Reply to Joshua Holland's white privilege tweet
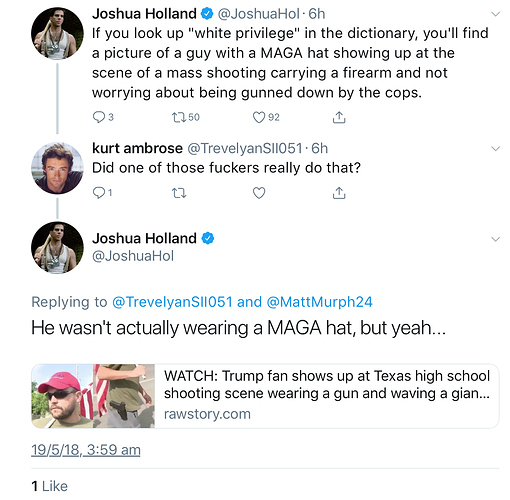Image resolution: width=510 pixels, height=500 pixels. click(x=99, y=117)
